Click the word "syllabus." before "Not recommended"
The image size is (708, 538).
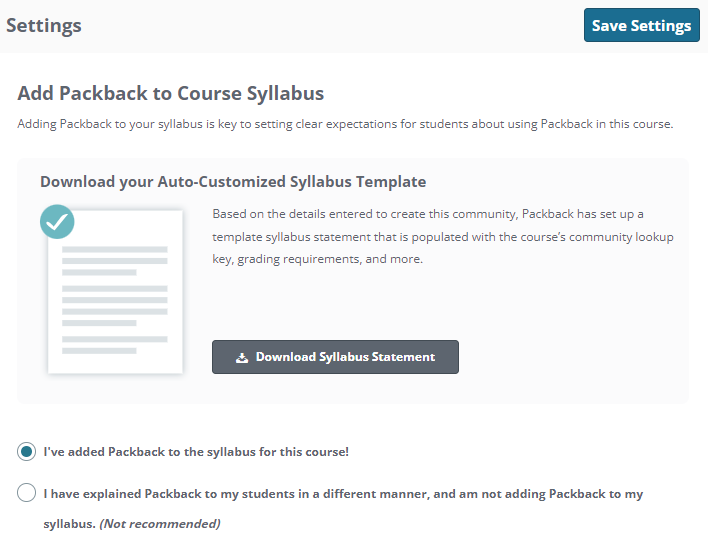point(69,523)
